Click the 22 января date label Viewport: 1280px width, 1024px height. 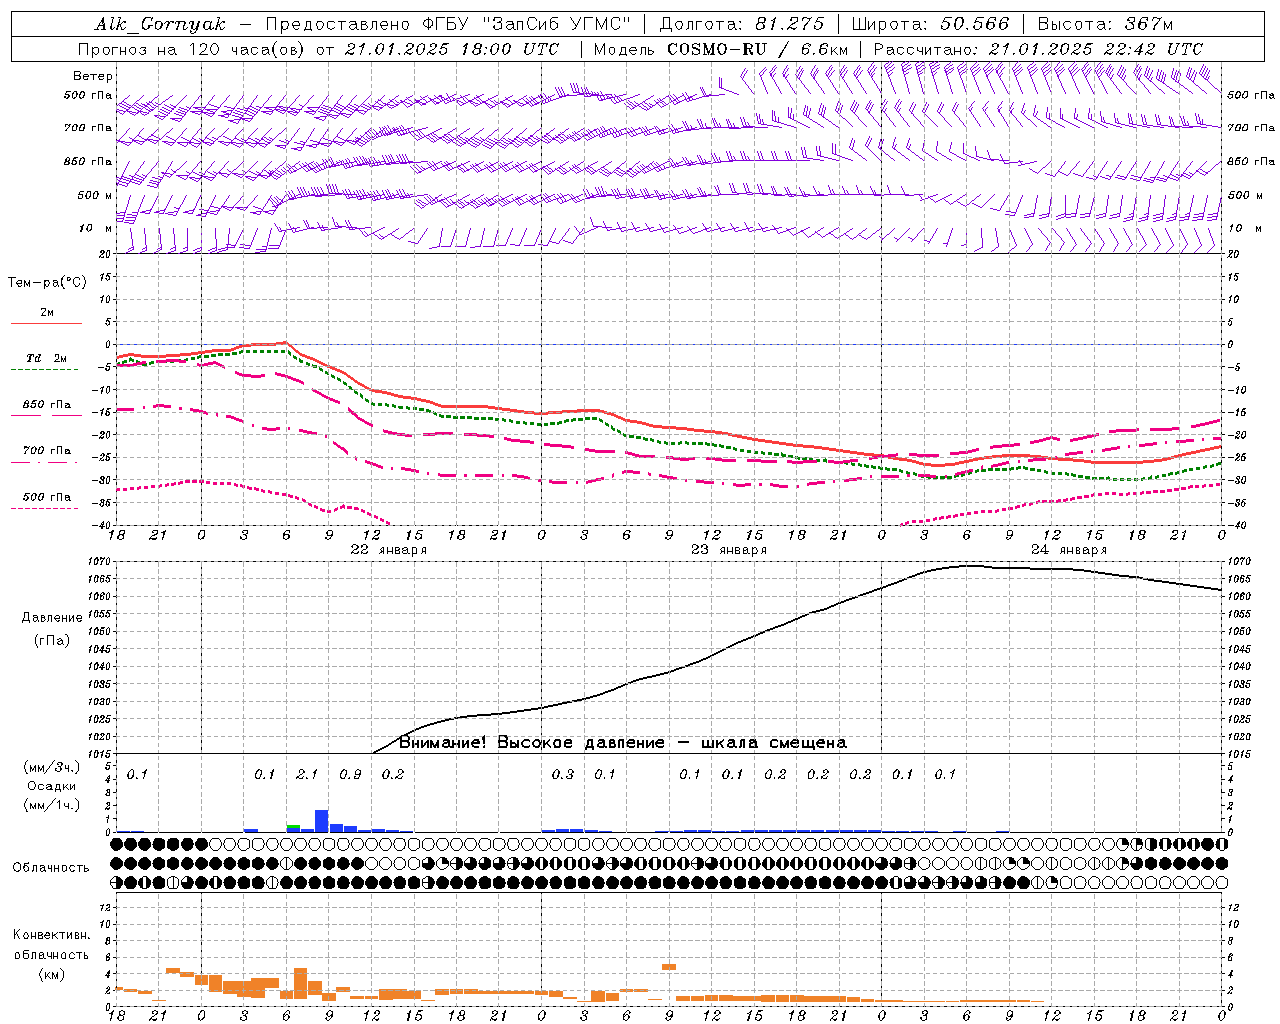pyautogui.click(x=389, y=550)
